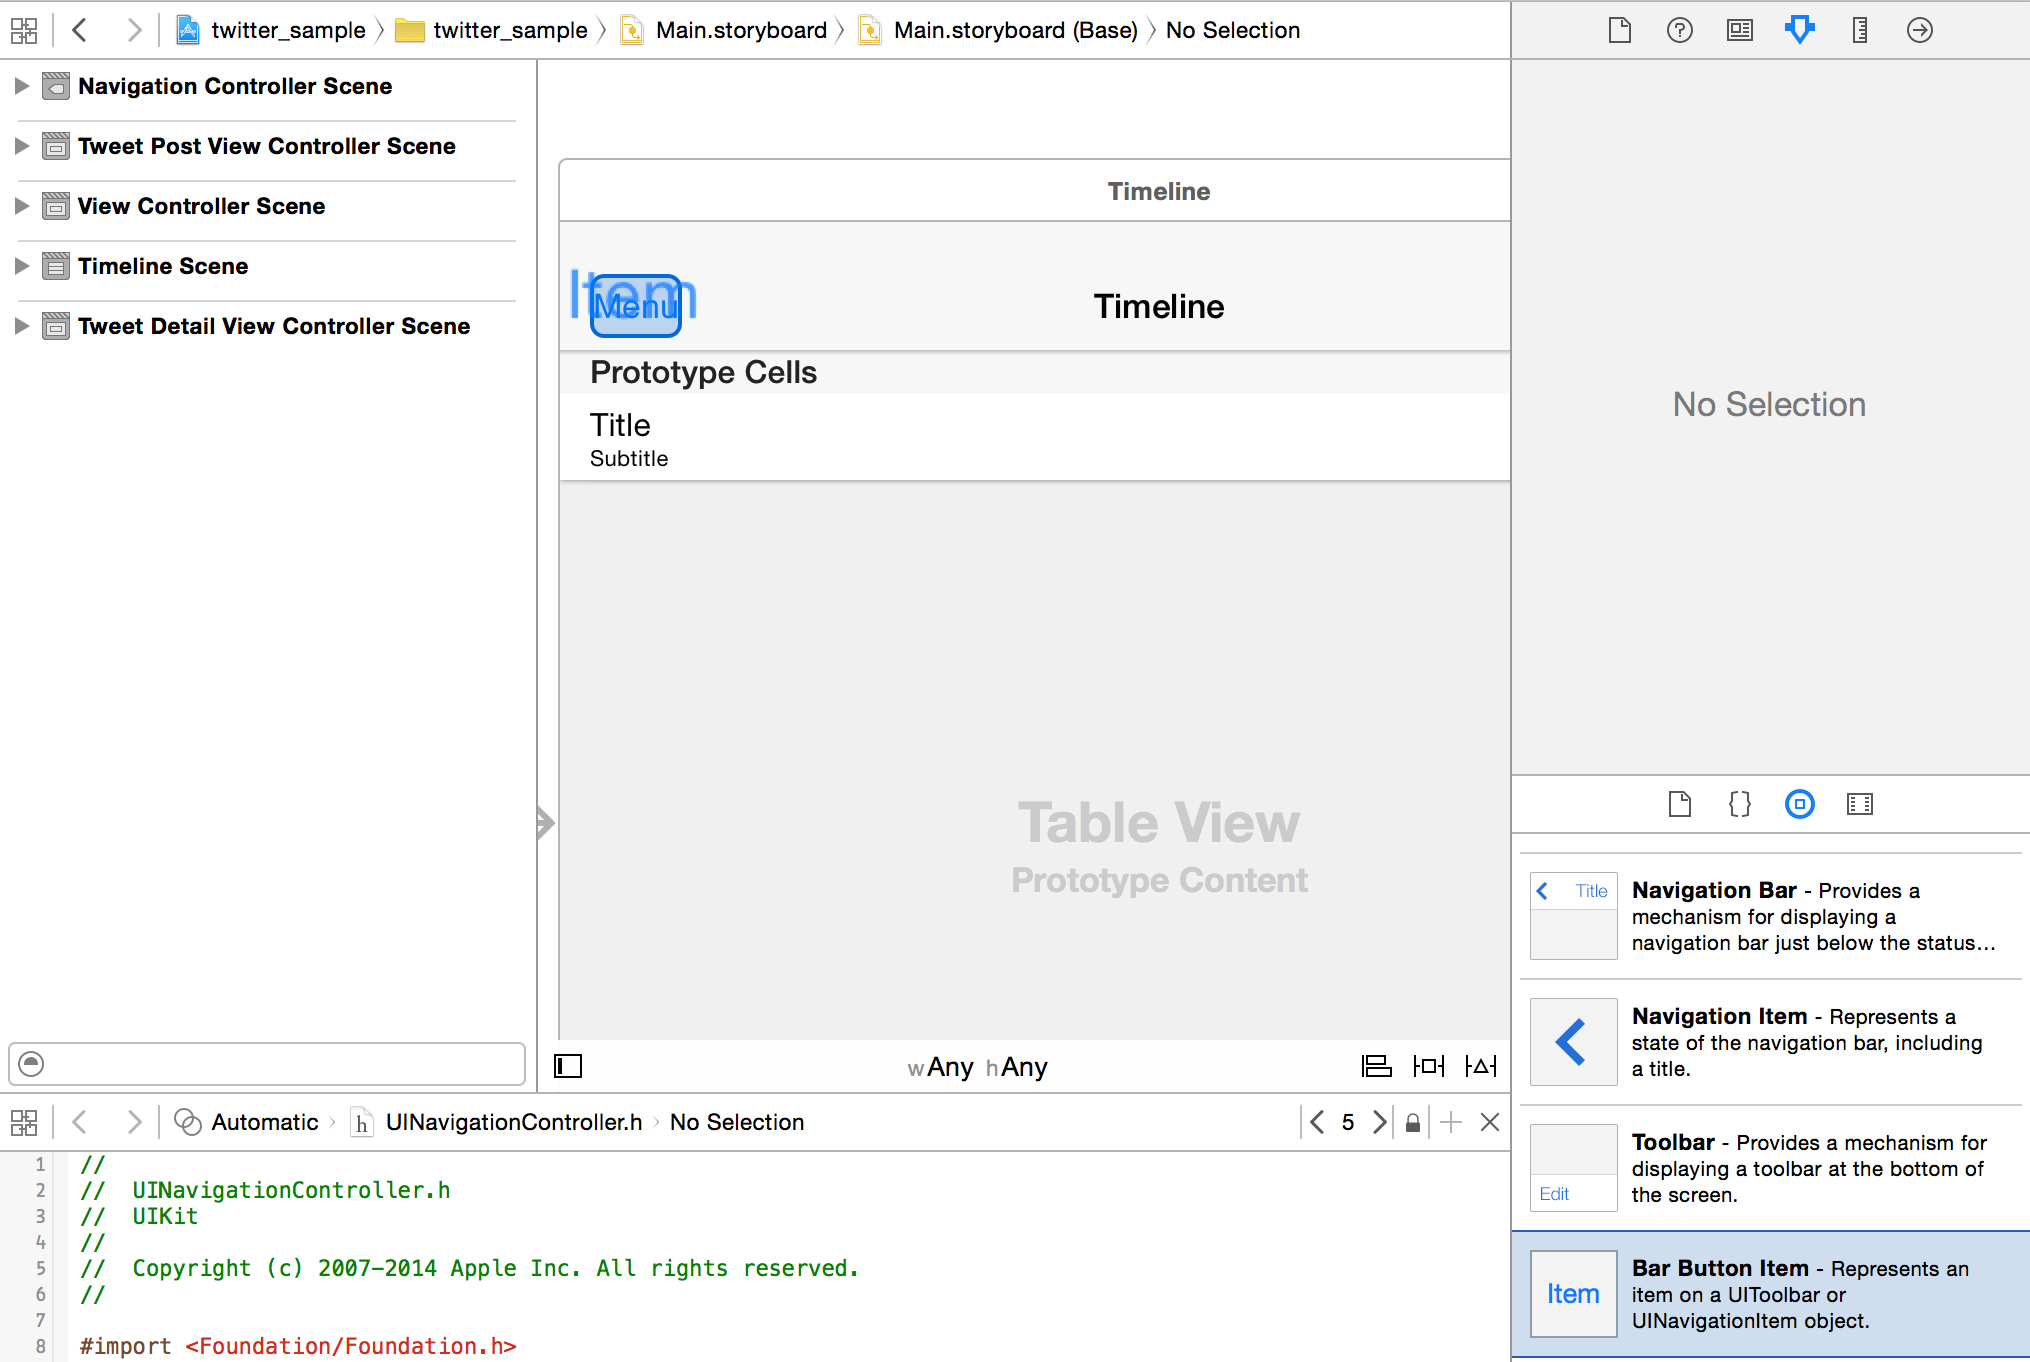Click Main.storyboard in the breadcrumb bar
Screen dimensions: 2030x1362
pos(740,30)
